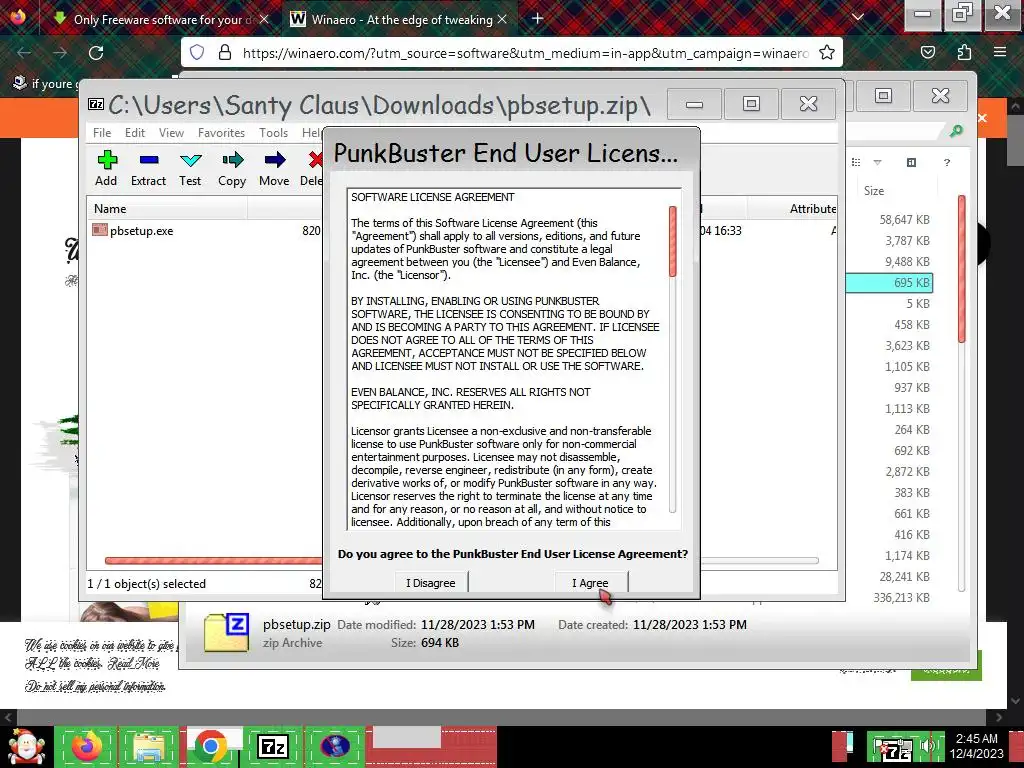
Task: Click the Firefox back arrow
Action: click(x=24, y=53)
